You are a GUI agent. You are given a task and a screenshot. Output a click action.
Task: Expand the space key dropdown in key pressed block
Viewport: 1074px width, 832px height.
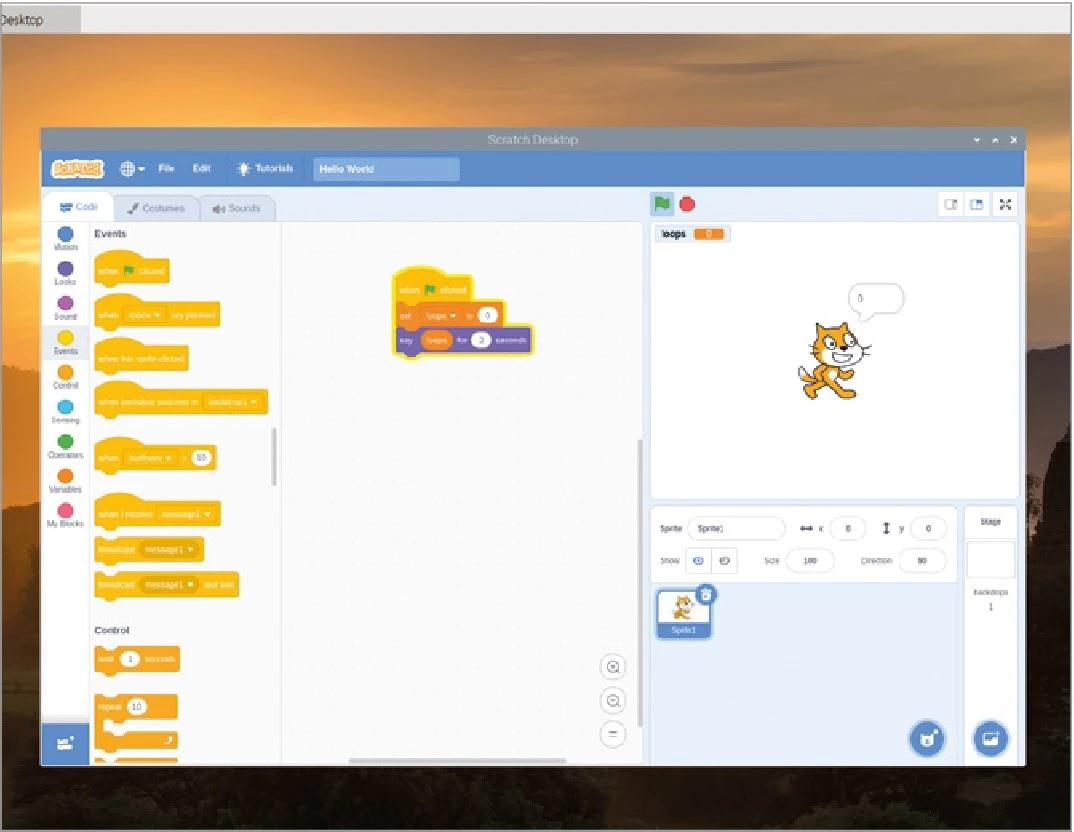(x=146, y=315)
